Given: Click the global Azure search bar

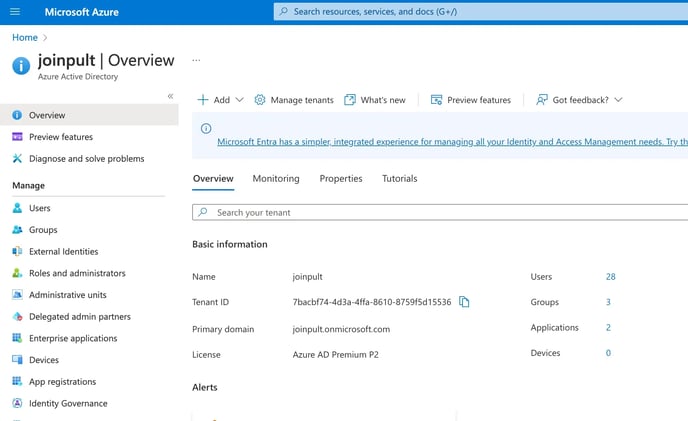Looking at the screenshot, I should pos(480,11).
